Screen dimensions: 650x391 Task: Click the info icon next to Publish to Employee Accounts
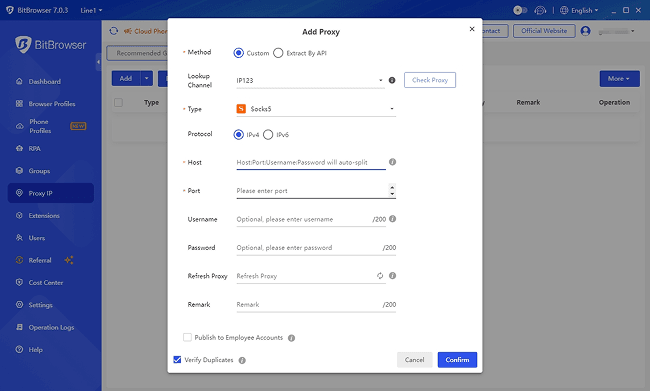tap(291, 338)
